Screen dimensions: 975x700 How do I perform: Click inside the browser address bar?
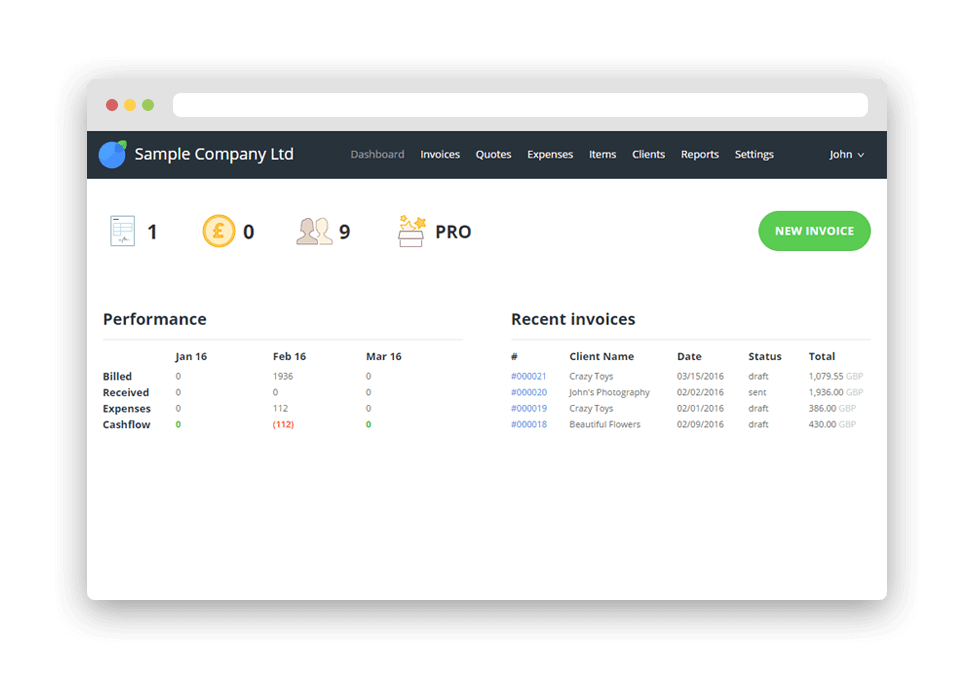pyautogui.click(x=521, y=104)
